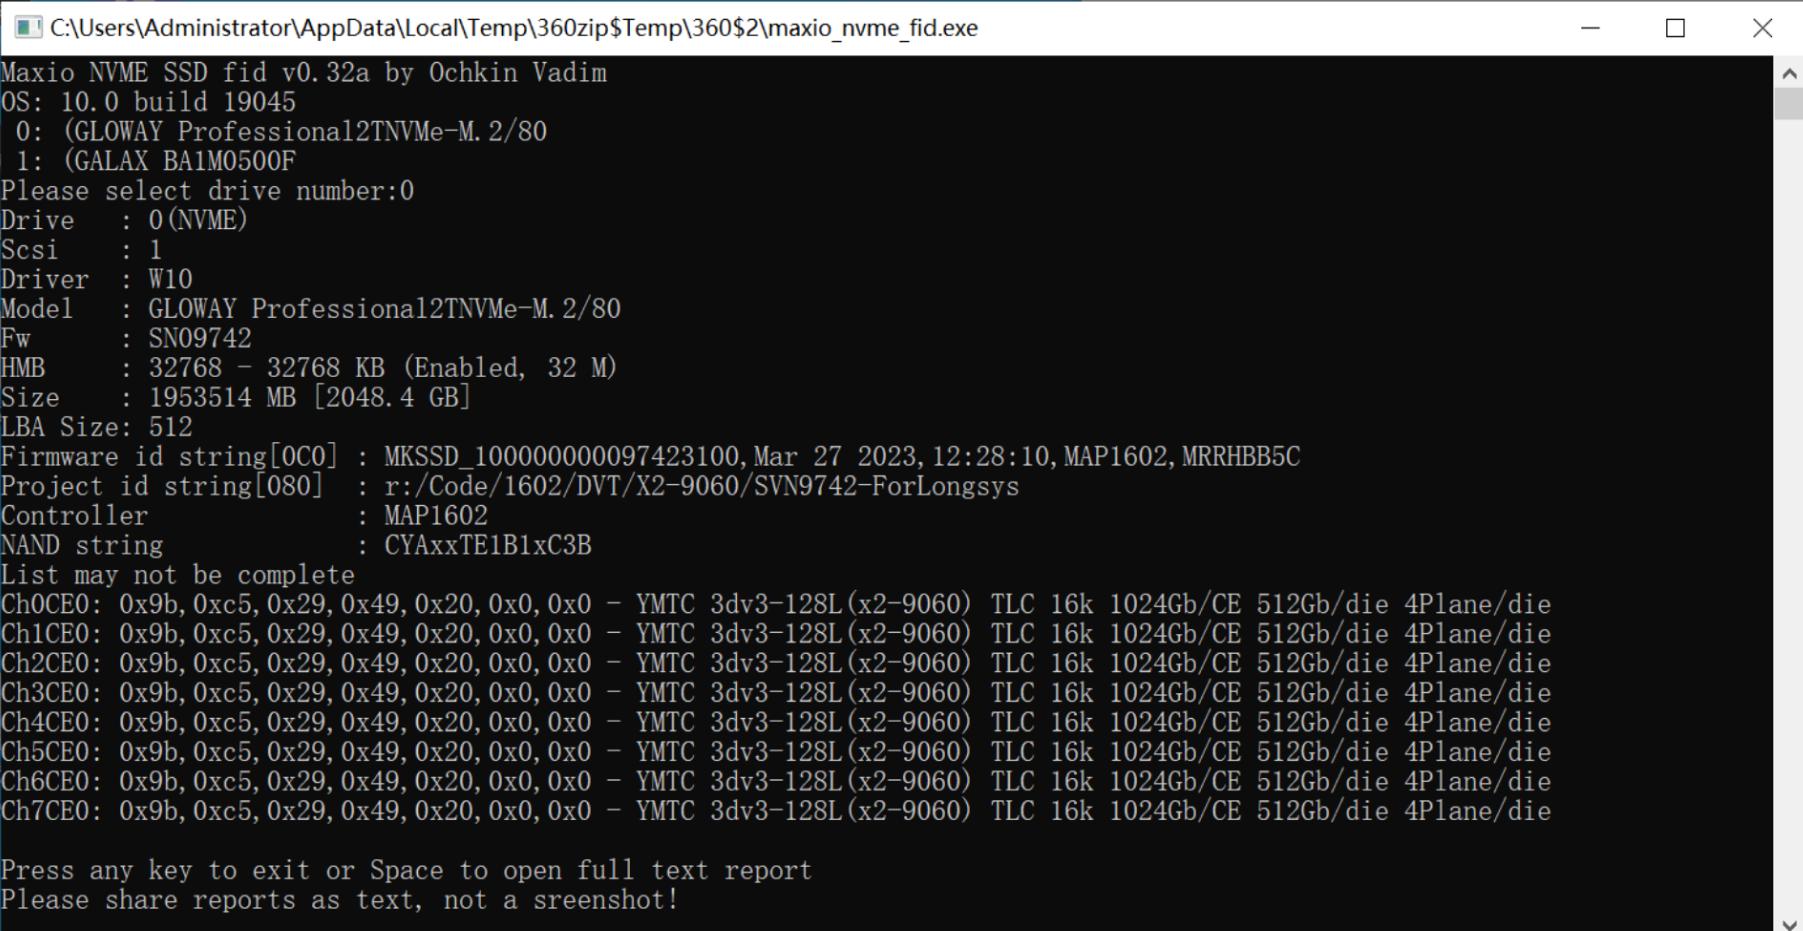The height and width of the screenshot is (931, 1803).
Task: Click drive list entry "0: (GLOWAY Professional2TNVMe-M.2/80"
Action: click(281, 132)
